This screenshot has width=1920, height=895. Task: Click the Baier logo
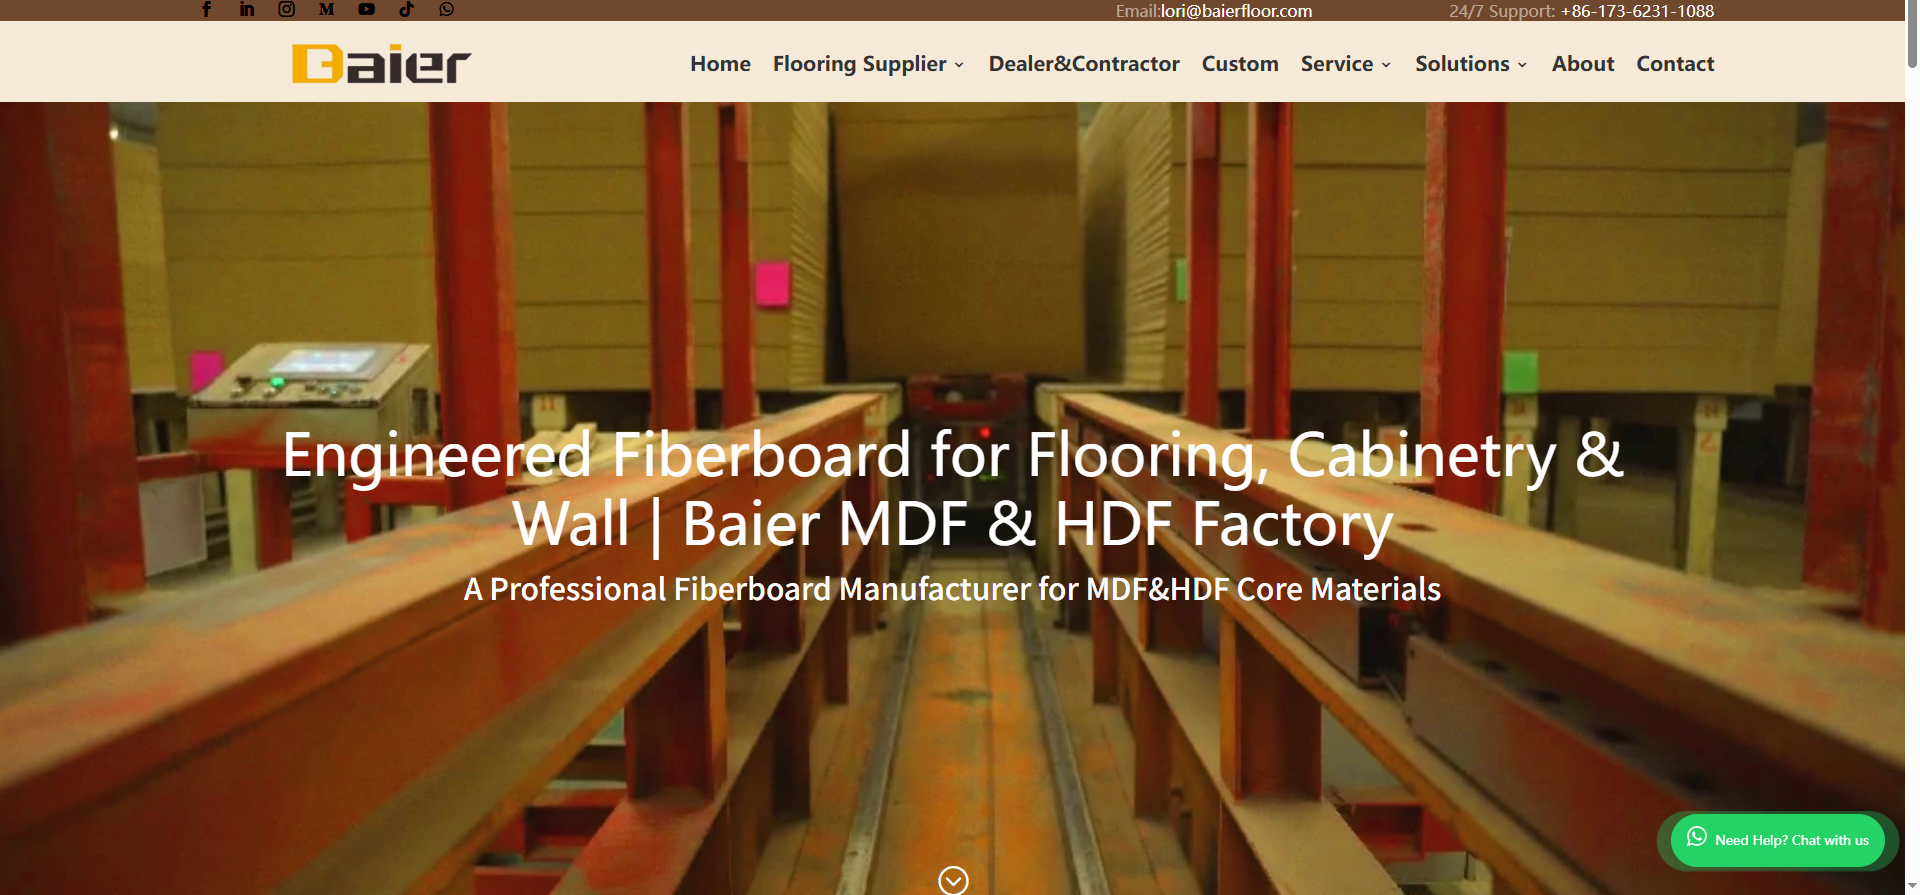381,63
